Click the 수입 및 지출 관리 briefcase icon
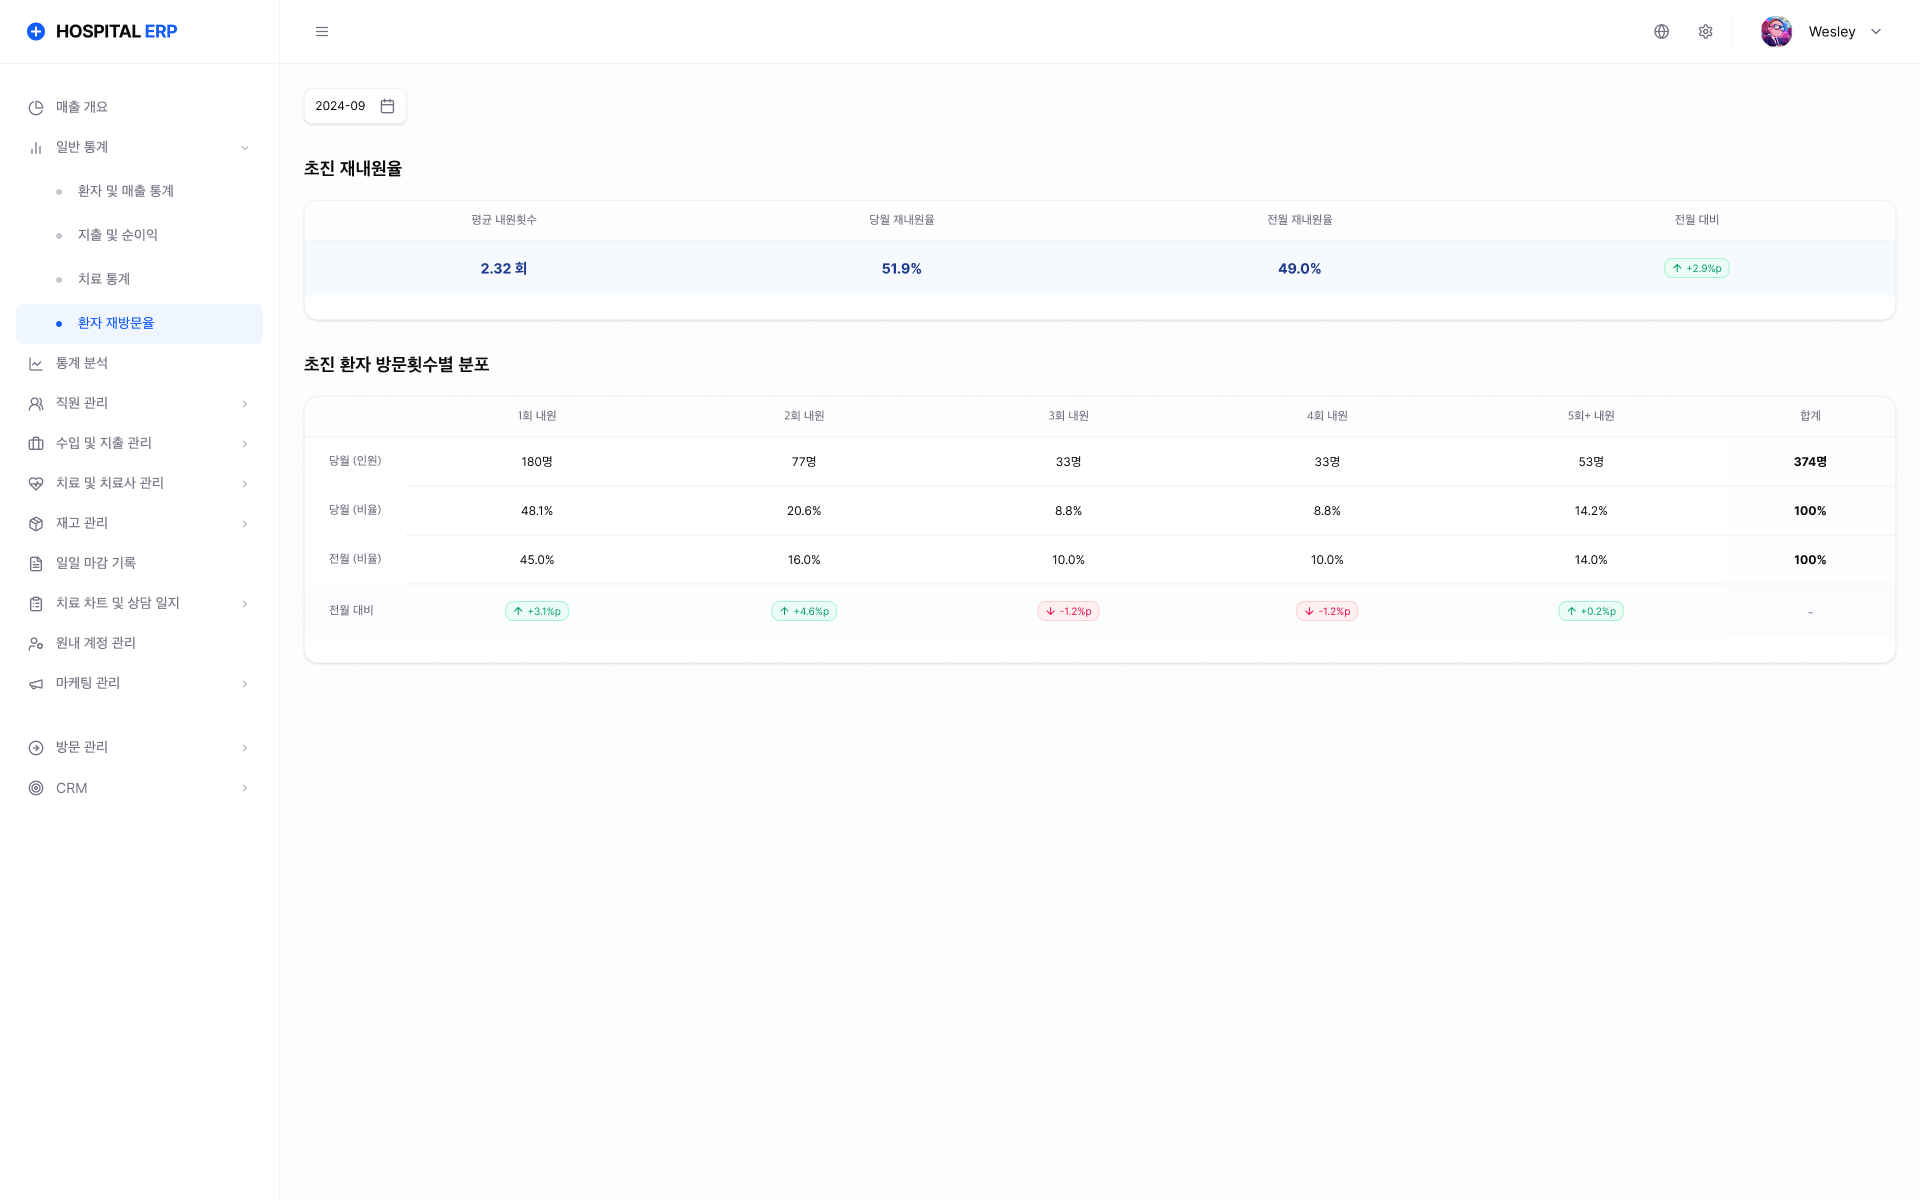The image size is (1920, 1200). pos(36,443)
